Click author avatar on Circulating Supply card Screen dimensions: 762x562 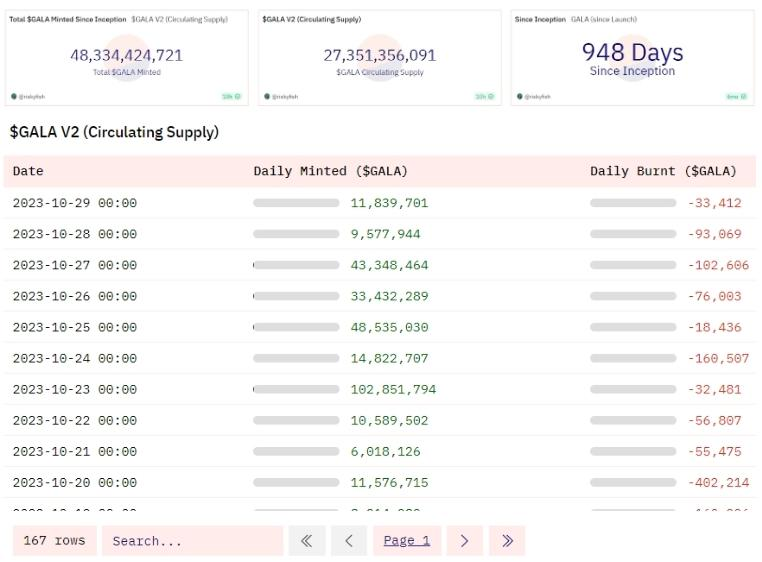(266, 97)
